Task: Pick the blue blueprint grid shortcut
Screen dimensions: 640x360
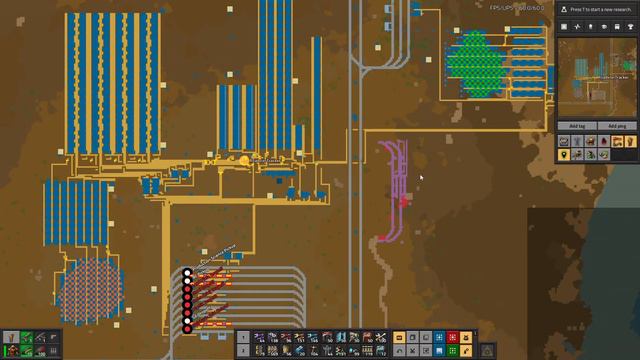Action: [x=439, y=337]
